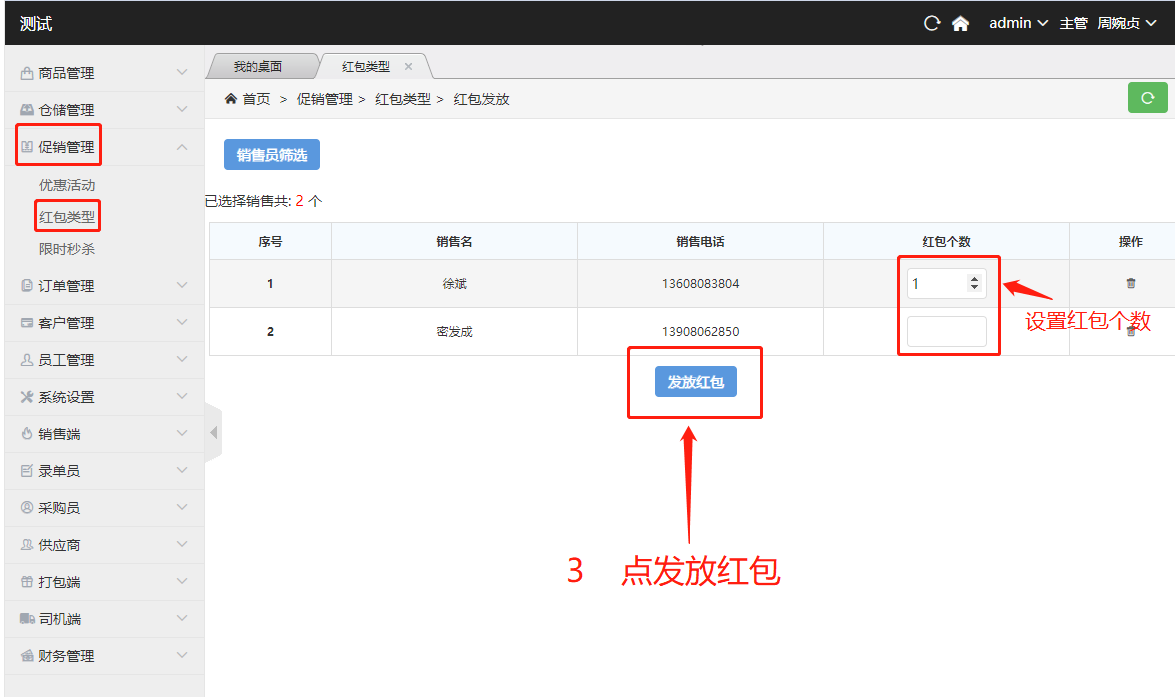Screen dimensions: 1175x697
Task: Collapse sidebar using left arrow handle
Action: (x=213, y=433)
